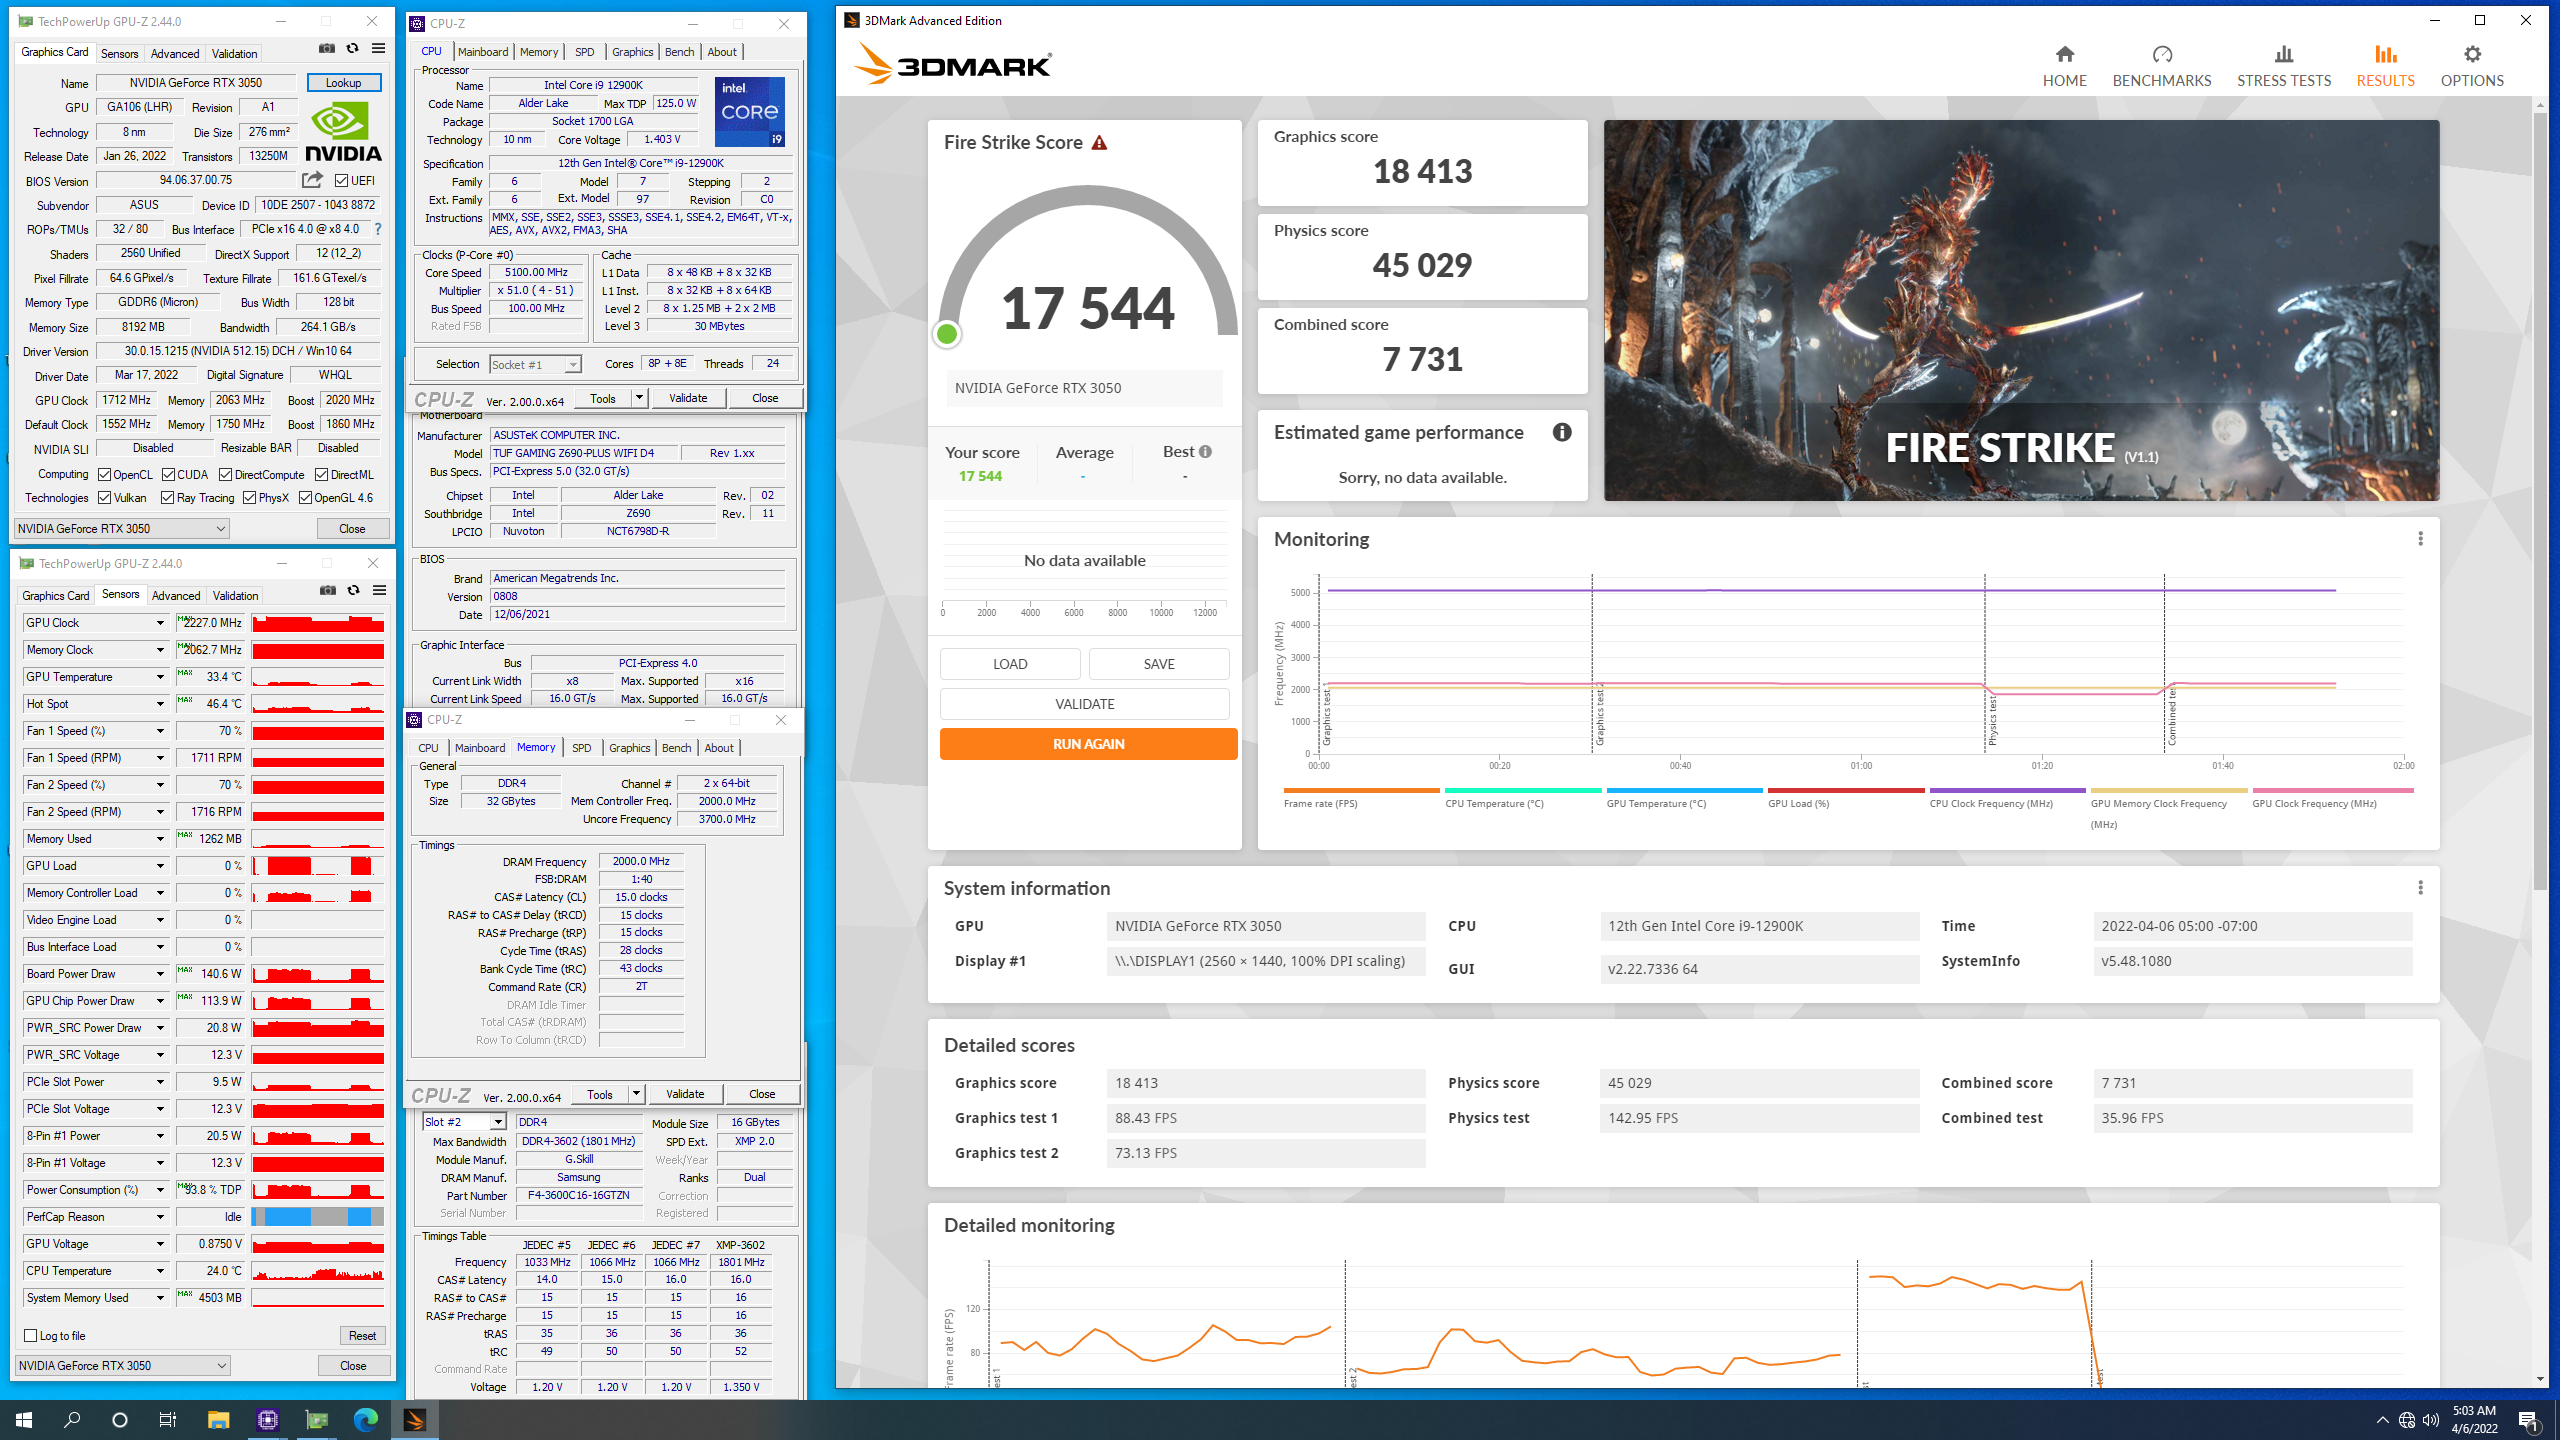
Task: Click the camera icon in GPU-Z Sensors window
Action: [328, 590]
